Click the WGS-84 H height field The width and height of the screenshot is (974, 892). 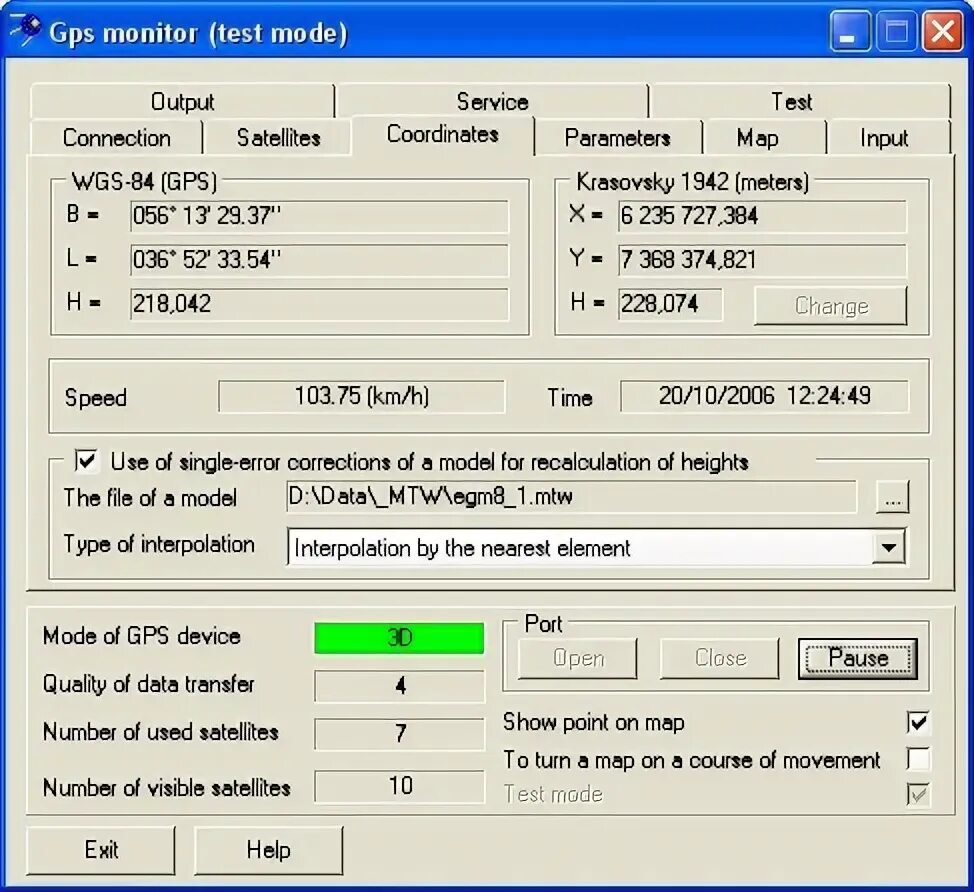(x=319, y=304)
